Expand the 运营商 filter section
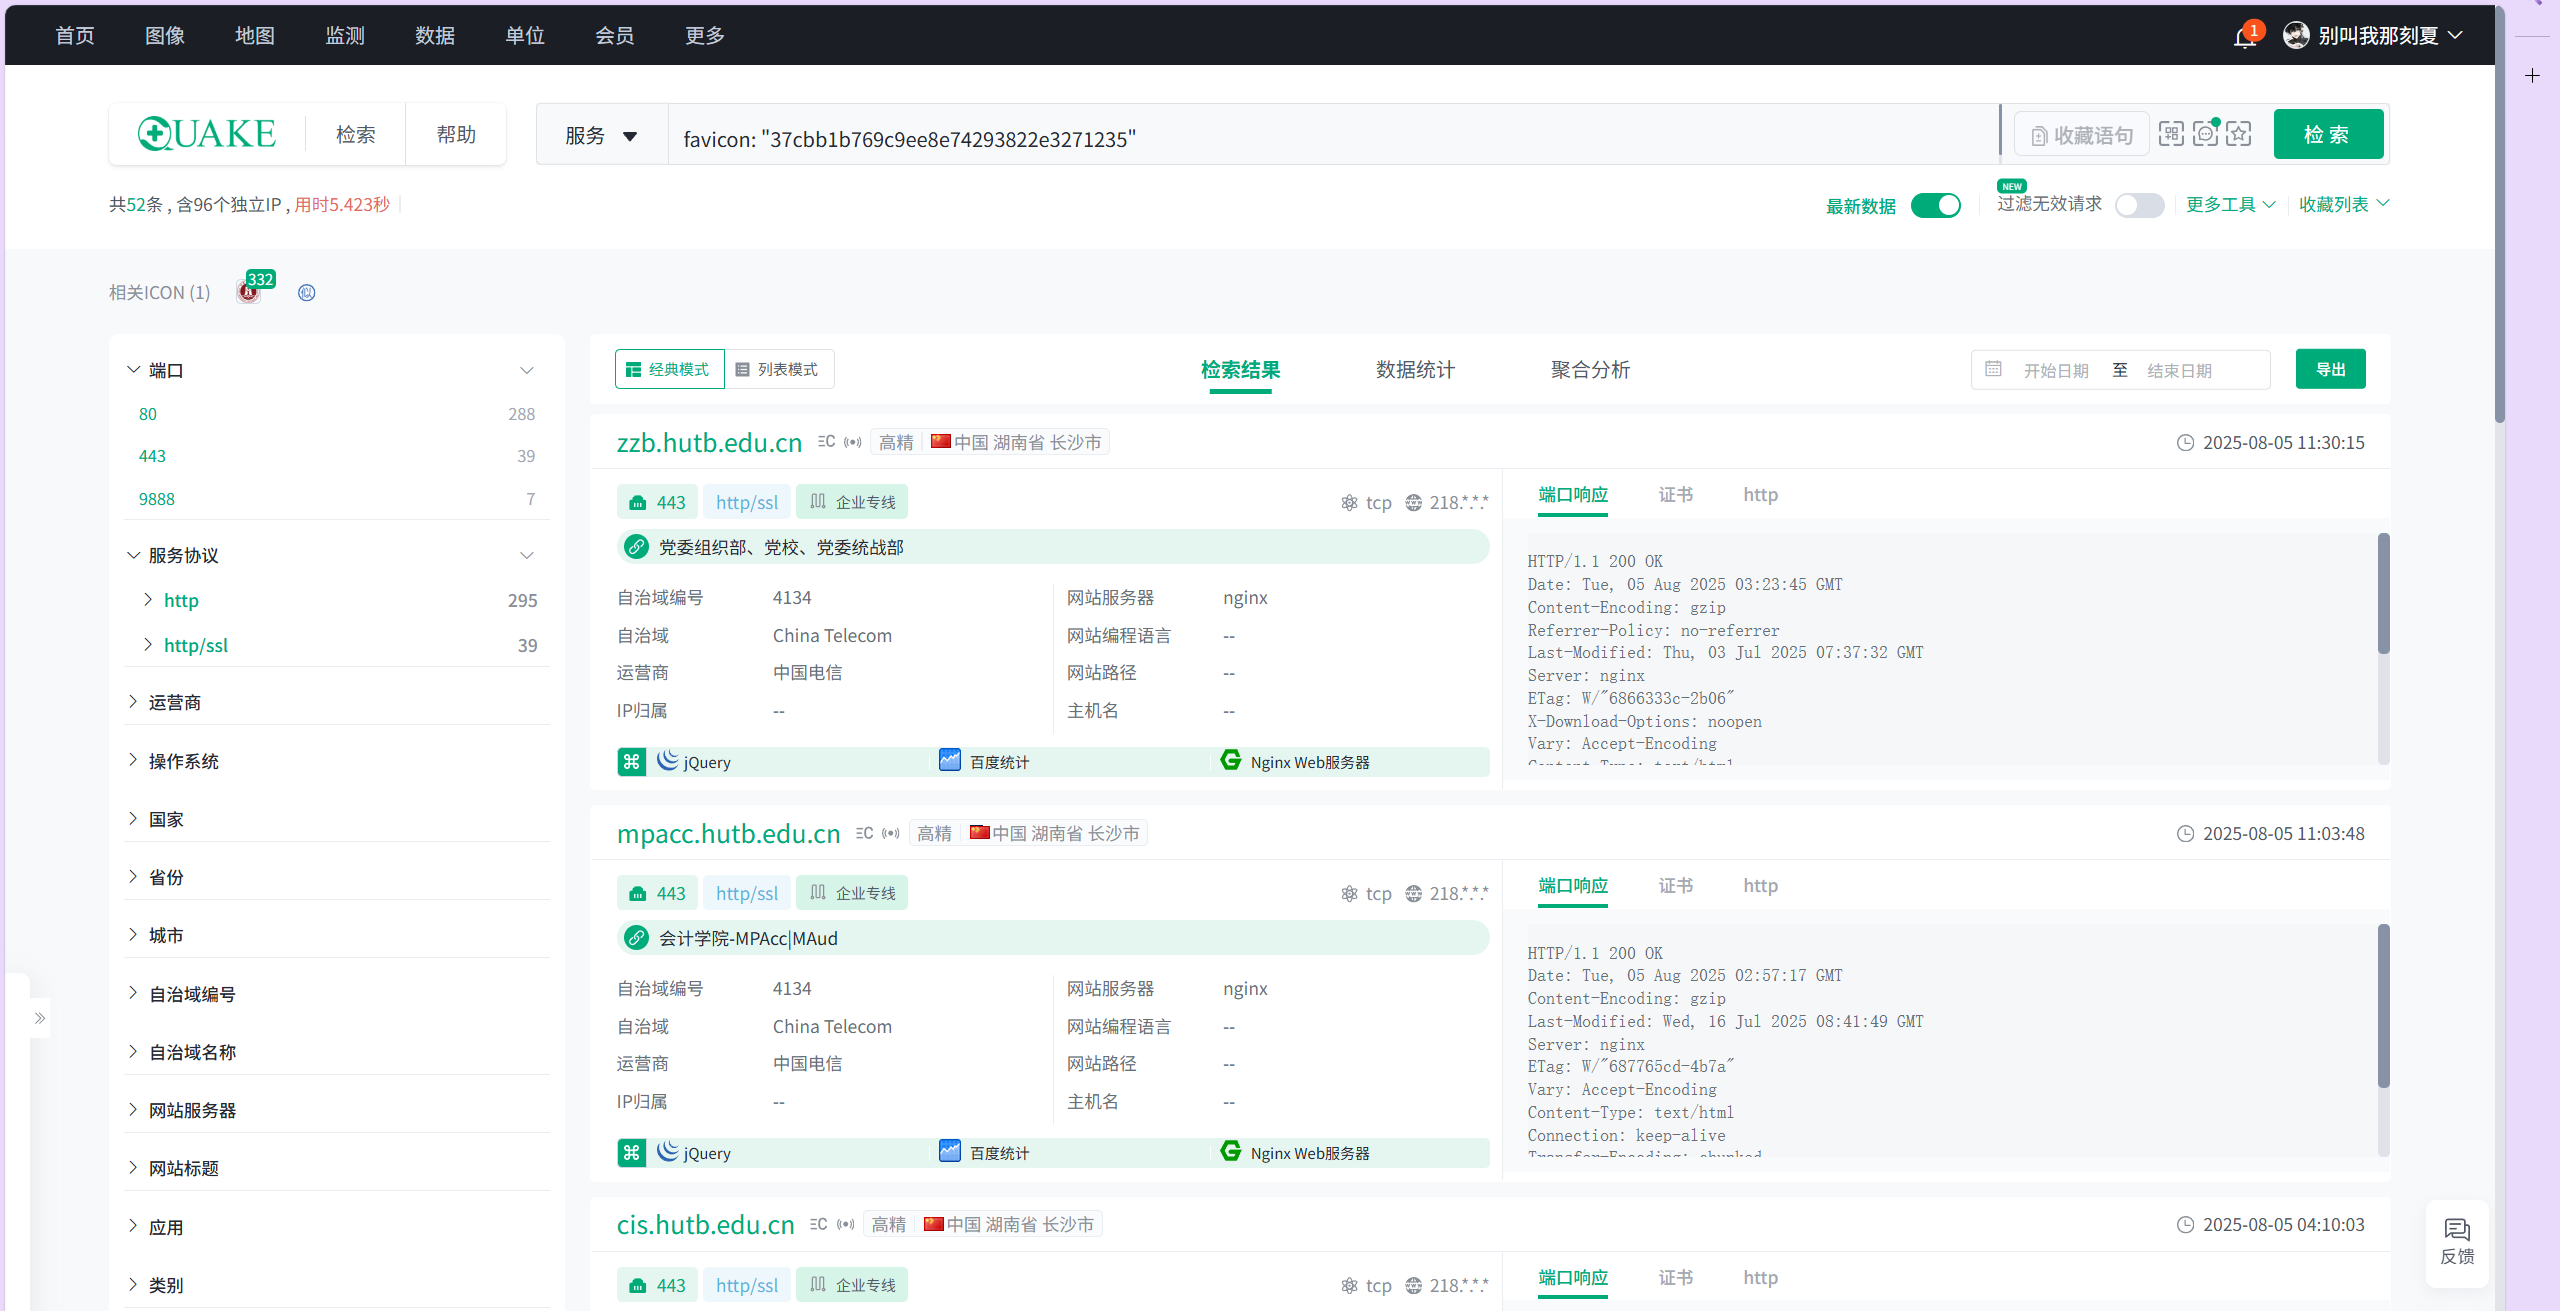The image size is (2560, 1311). tap(175, 702)
